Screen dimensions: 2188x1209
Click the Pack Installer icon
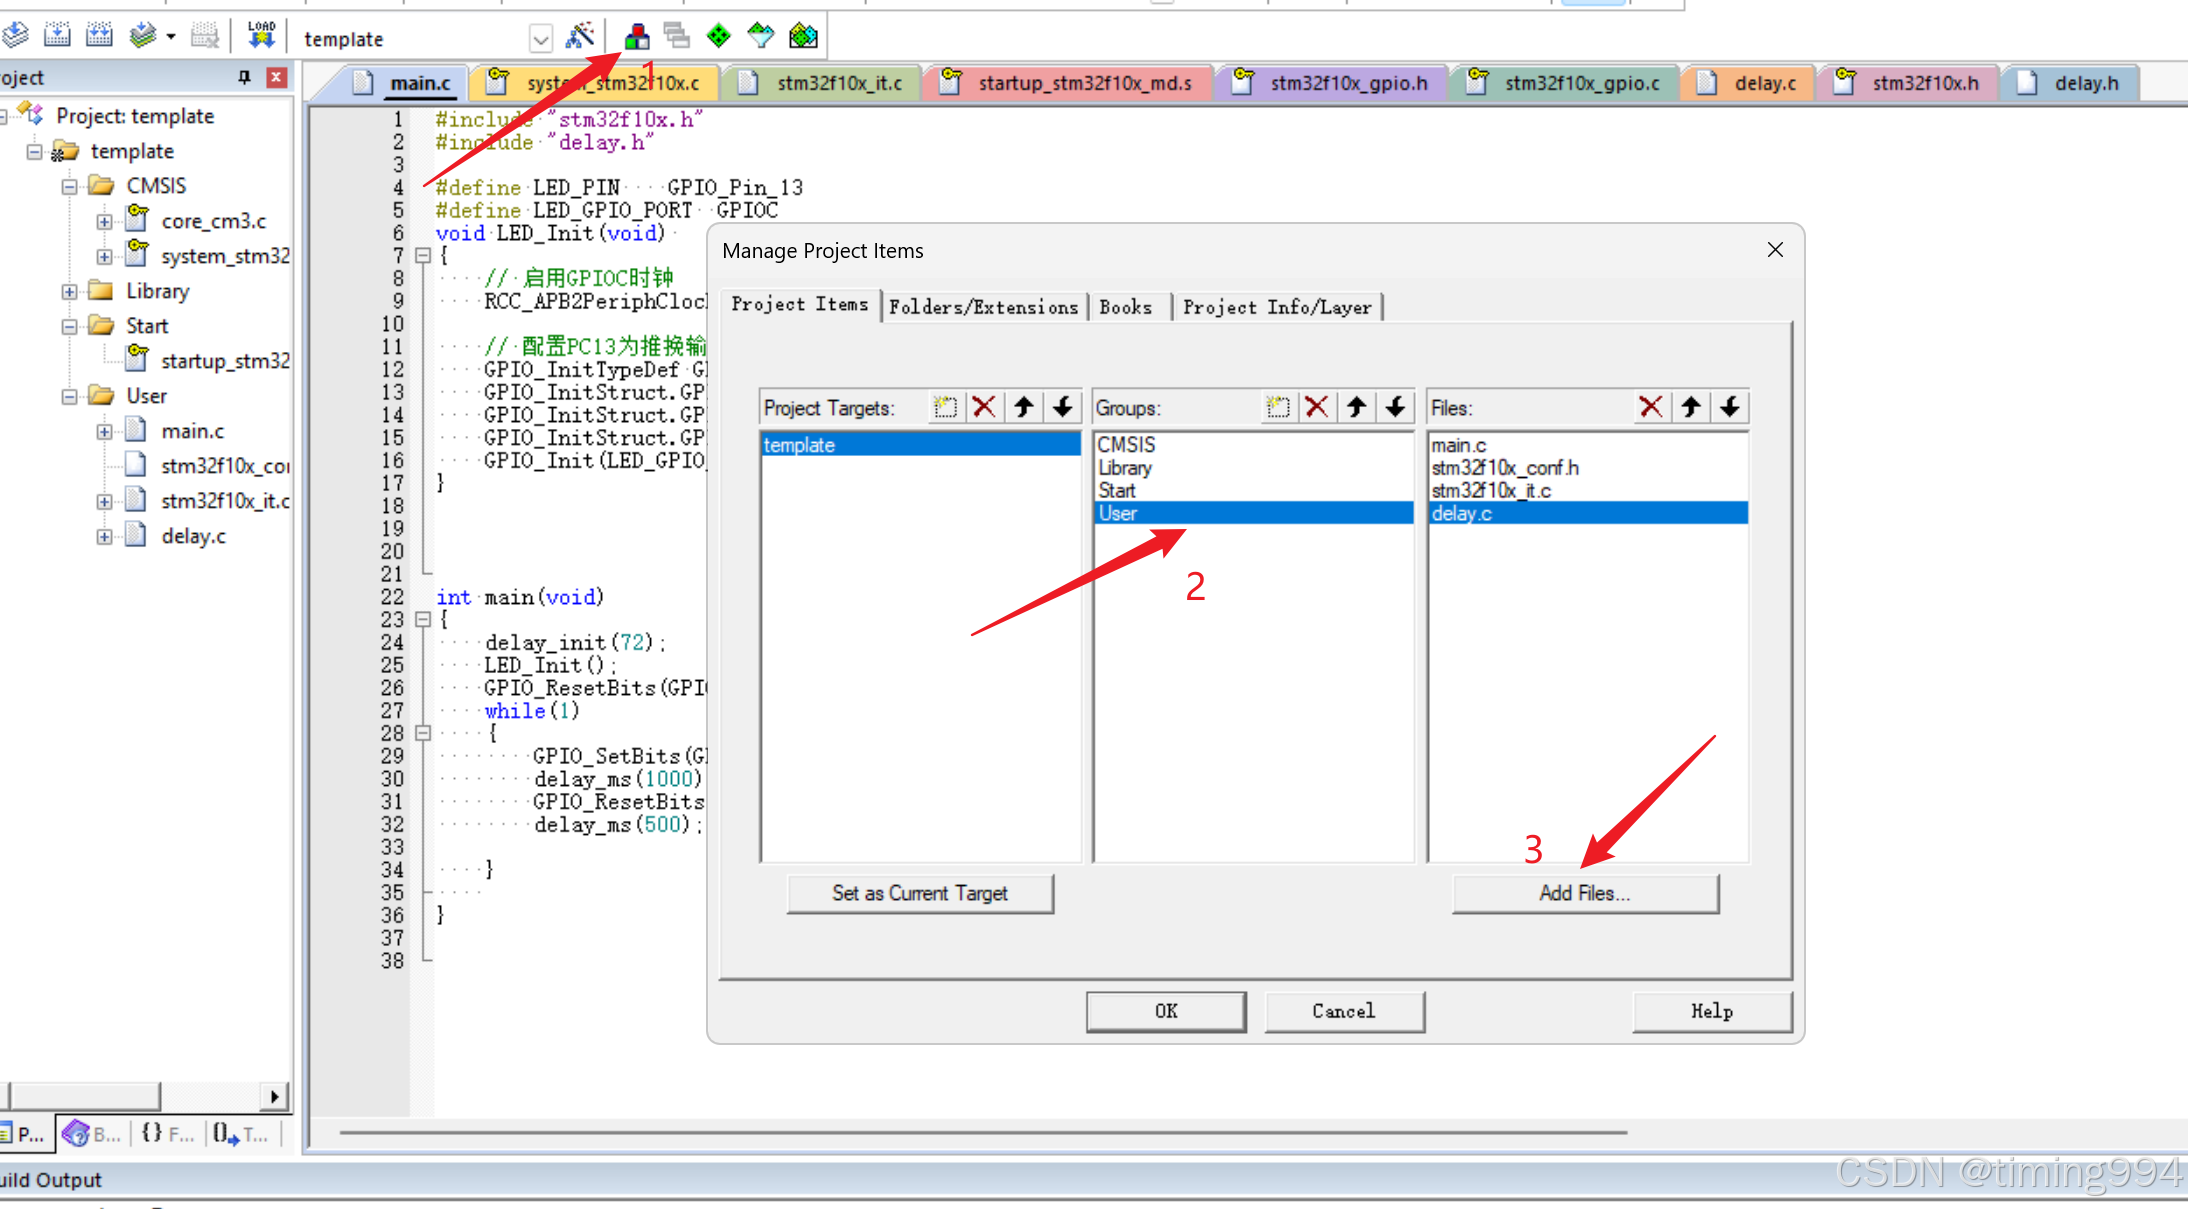803,37
